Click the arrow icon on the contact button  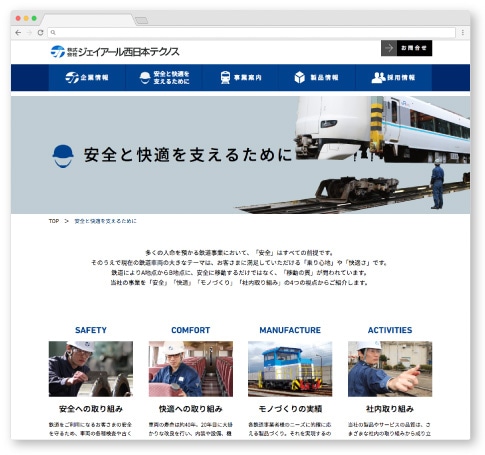[389, 48]
